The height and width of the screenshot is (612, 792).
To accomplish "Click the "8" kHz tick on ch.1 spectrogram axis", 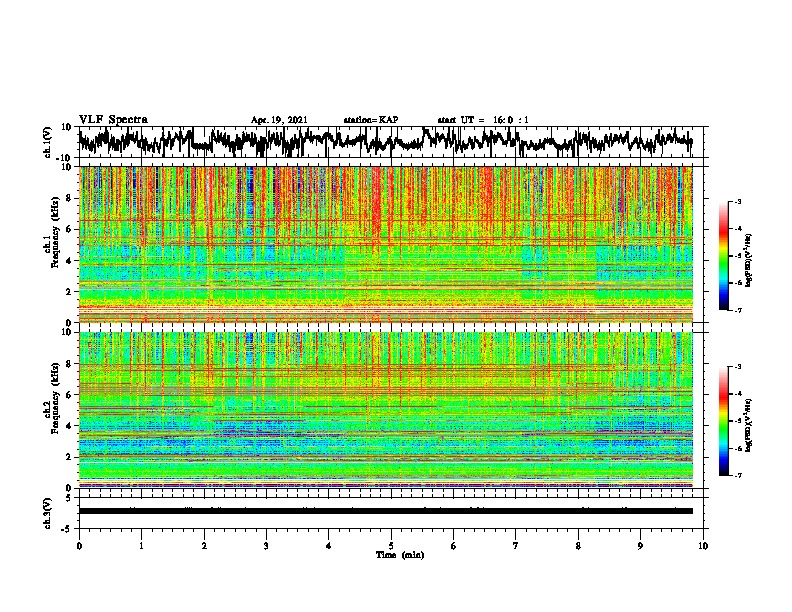I will tap(70, 198).
